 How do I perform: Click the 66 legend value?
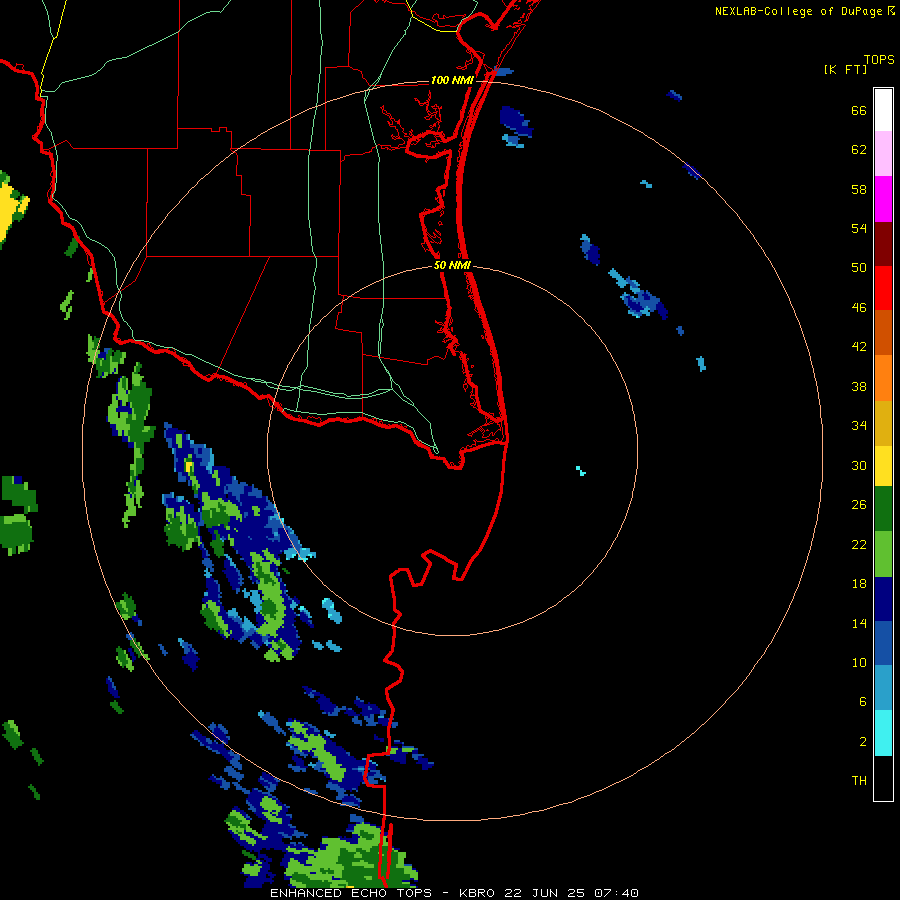859,110
